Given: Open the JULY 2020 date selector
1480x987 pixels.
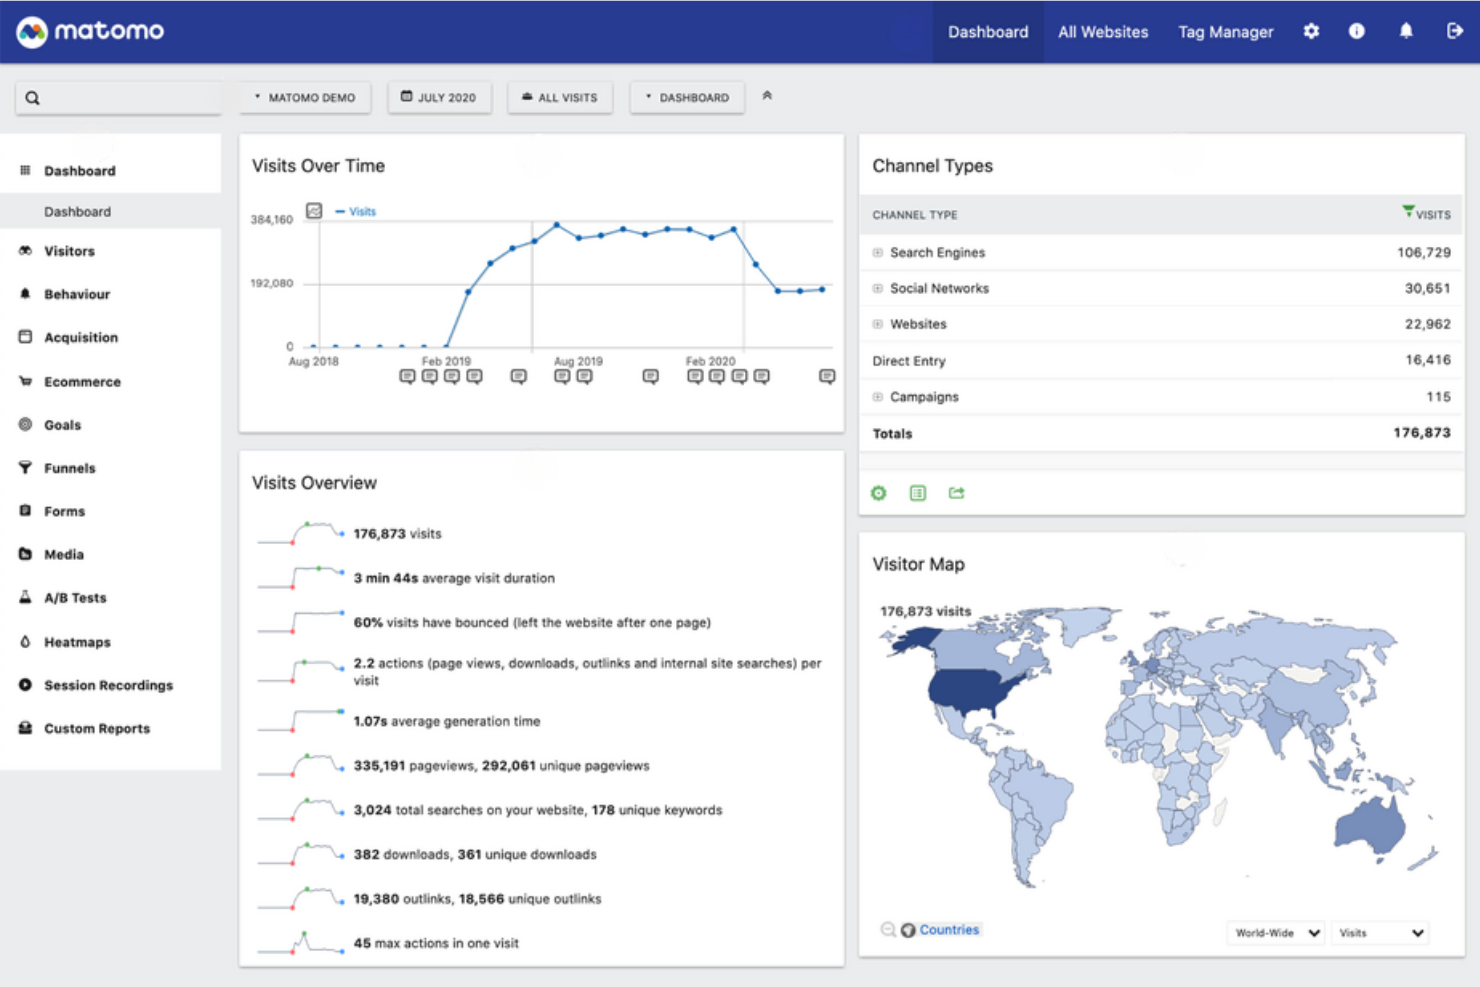Looking at the screenshot, I should pyautogui.click(x=439, y=97).
